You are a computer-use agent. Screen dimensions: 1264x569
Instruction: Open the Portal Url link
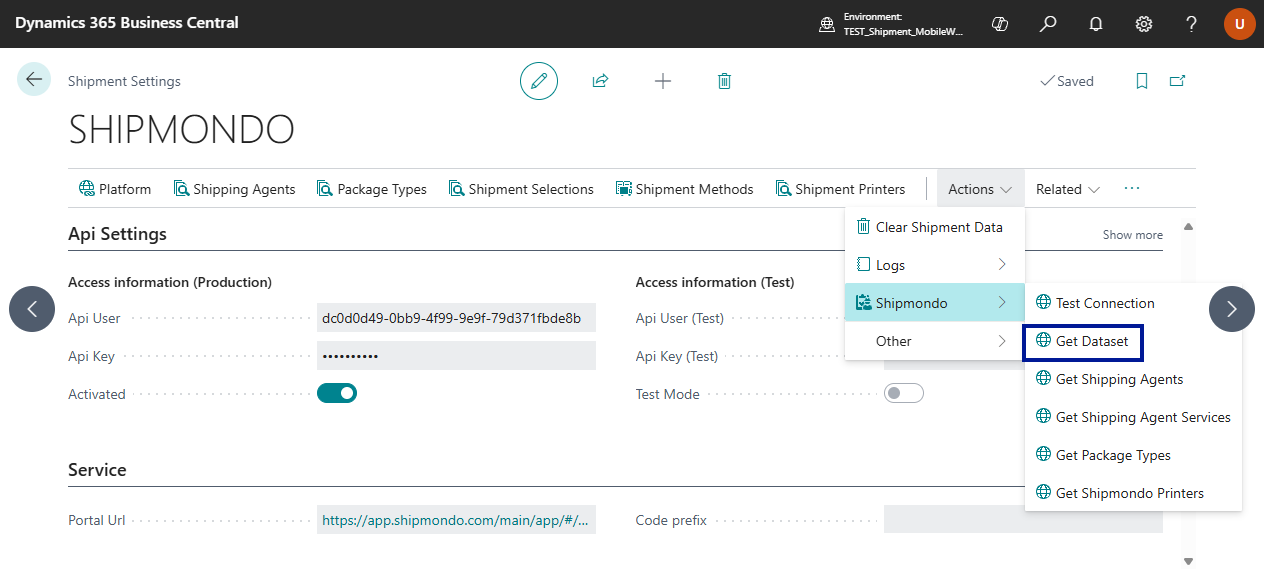(x=456, y=520)
